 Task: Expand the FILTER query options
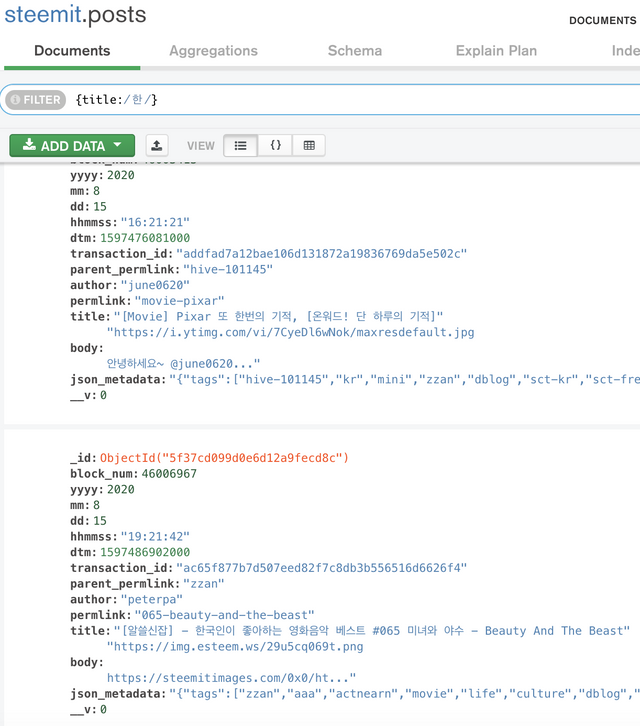coord(36,100)
